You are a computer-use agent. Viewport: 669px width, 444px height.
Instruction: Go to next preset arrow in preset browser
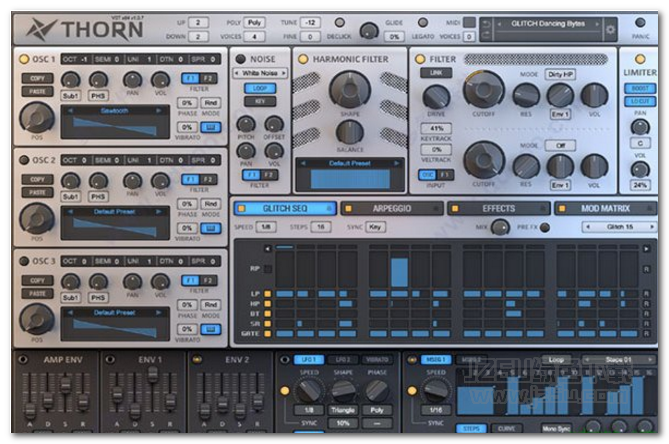597,24
